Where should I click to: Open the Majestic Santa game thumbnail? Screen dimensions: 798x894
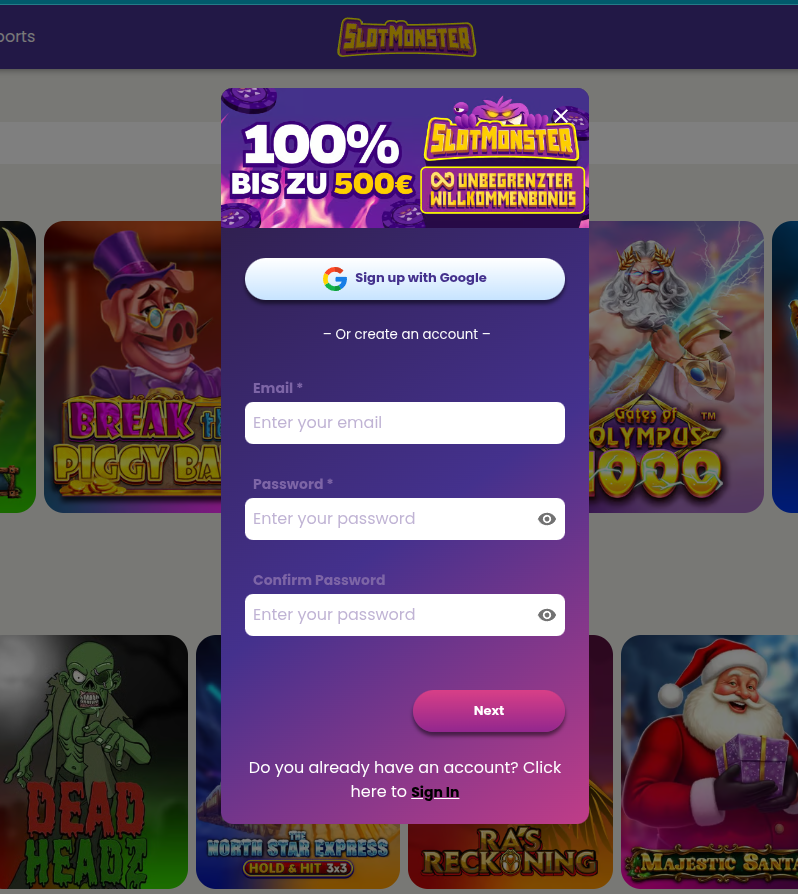[x=710, y=762]
